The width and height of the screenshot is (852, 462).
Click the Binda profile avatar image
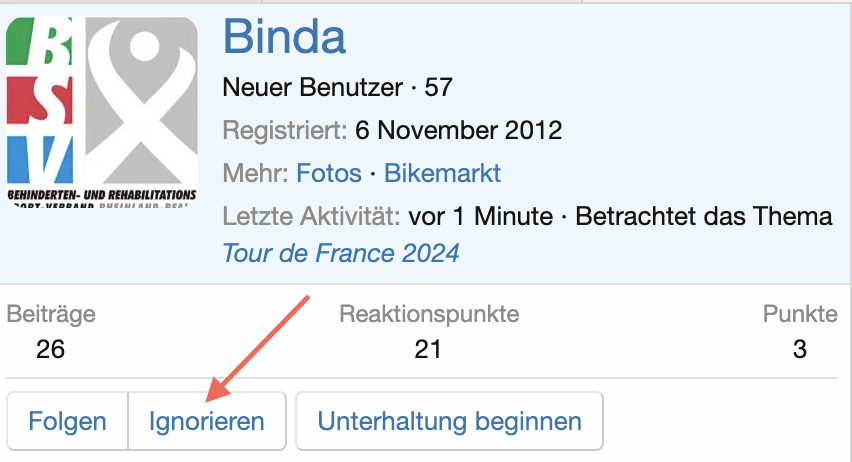click(101, 111)
